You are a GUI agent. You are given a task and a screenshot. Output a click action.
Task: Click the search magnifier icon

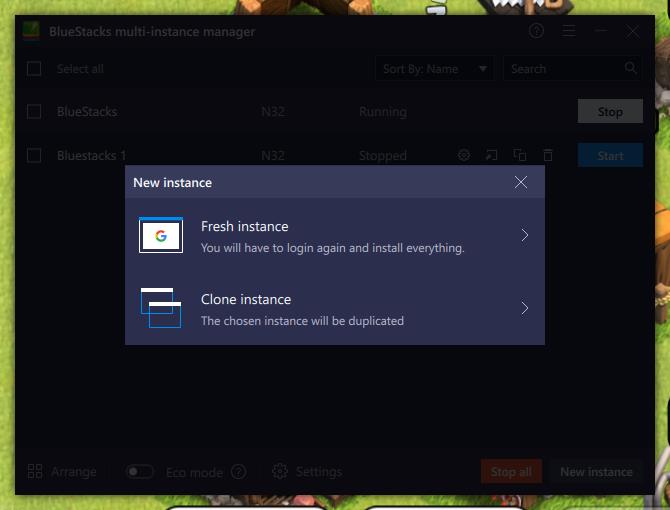click(631, 69)
